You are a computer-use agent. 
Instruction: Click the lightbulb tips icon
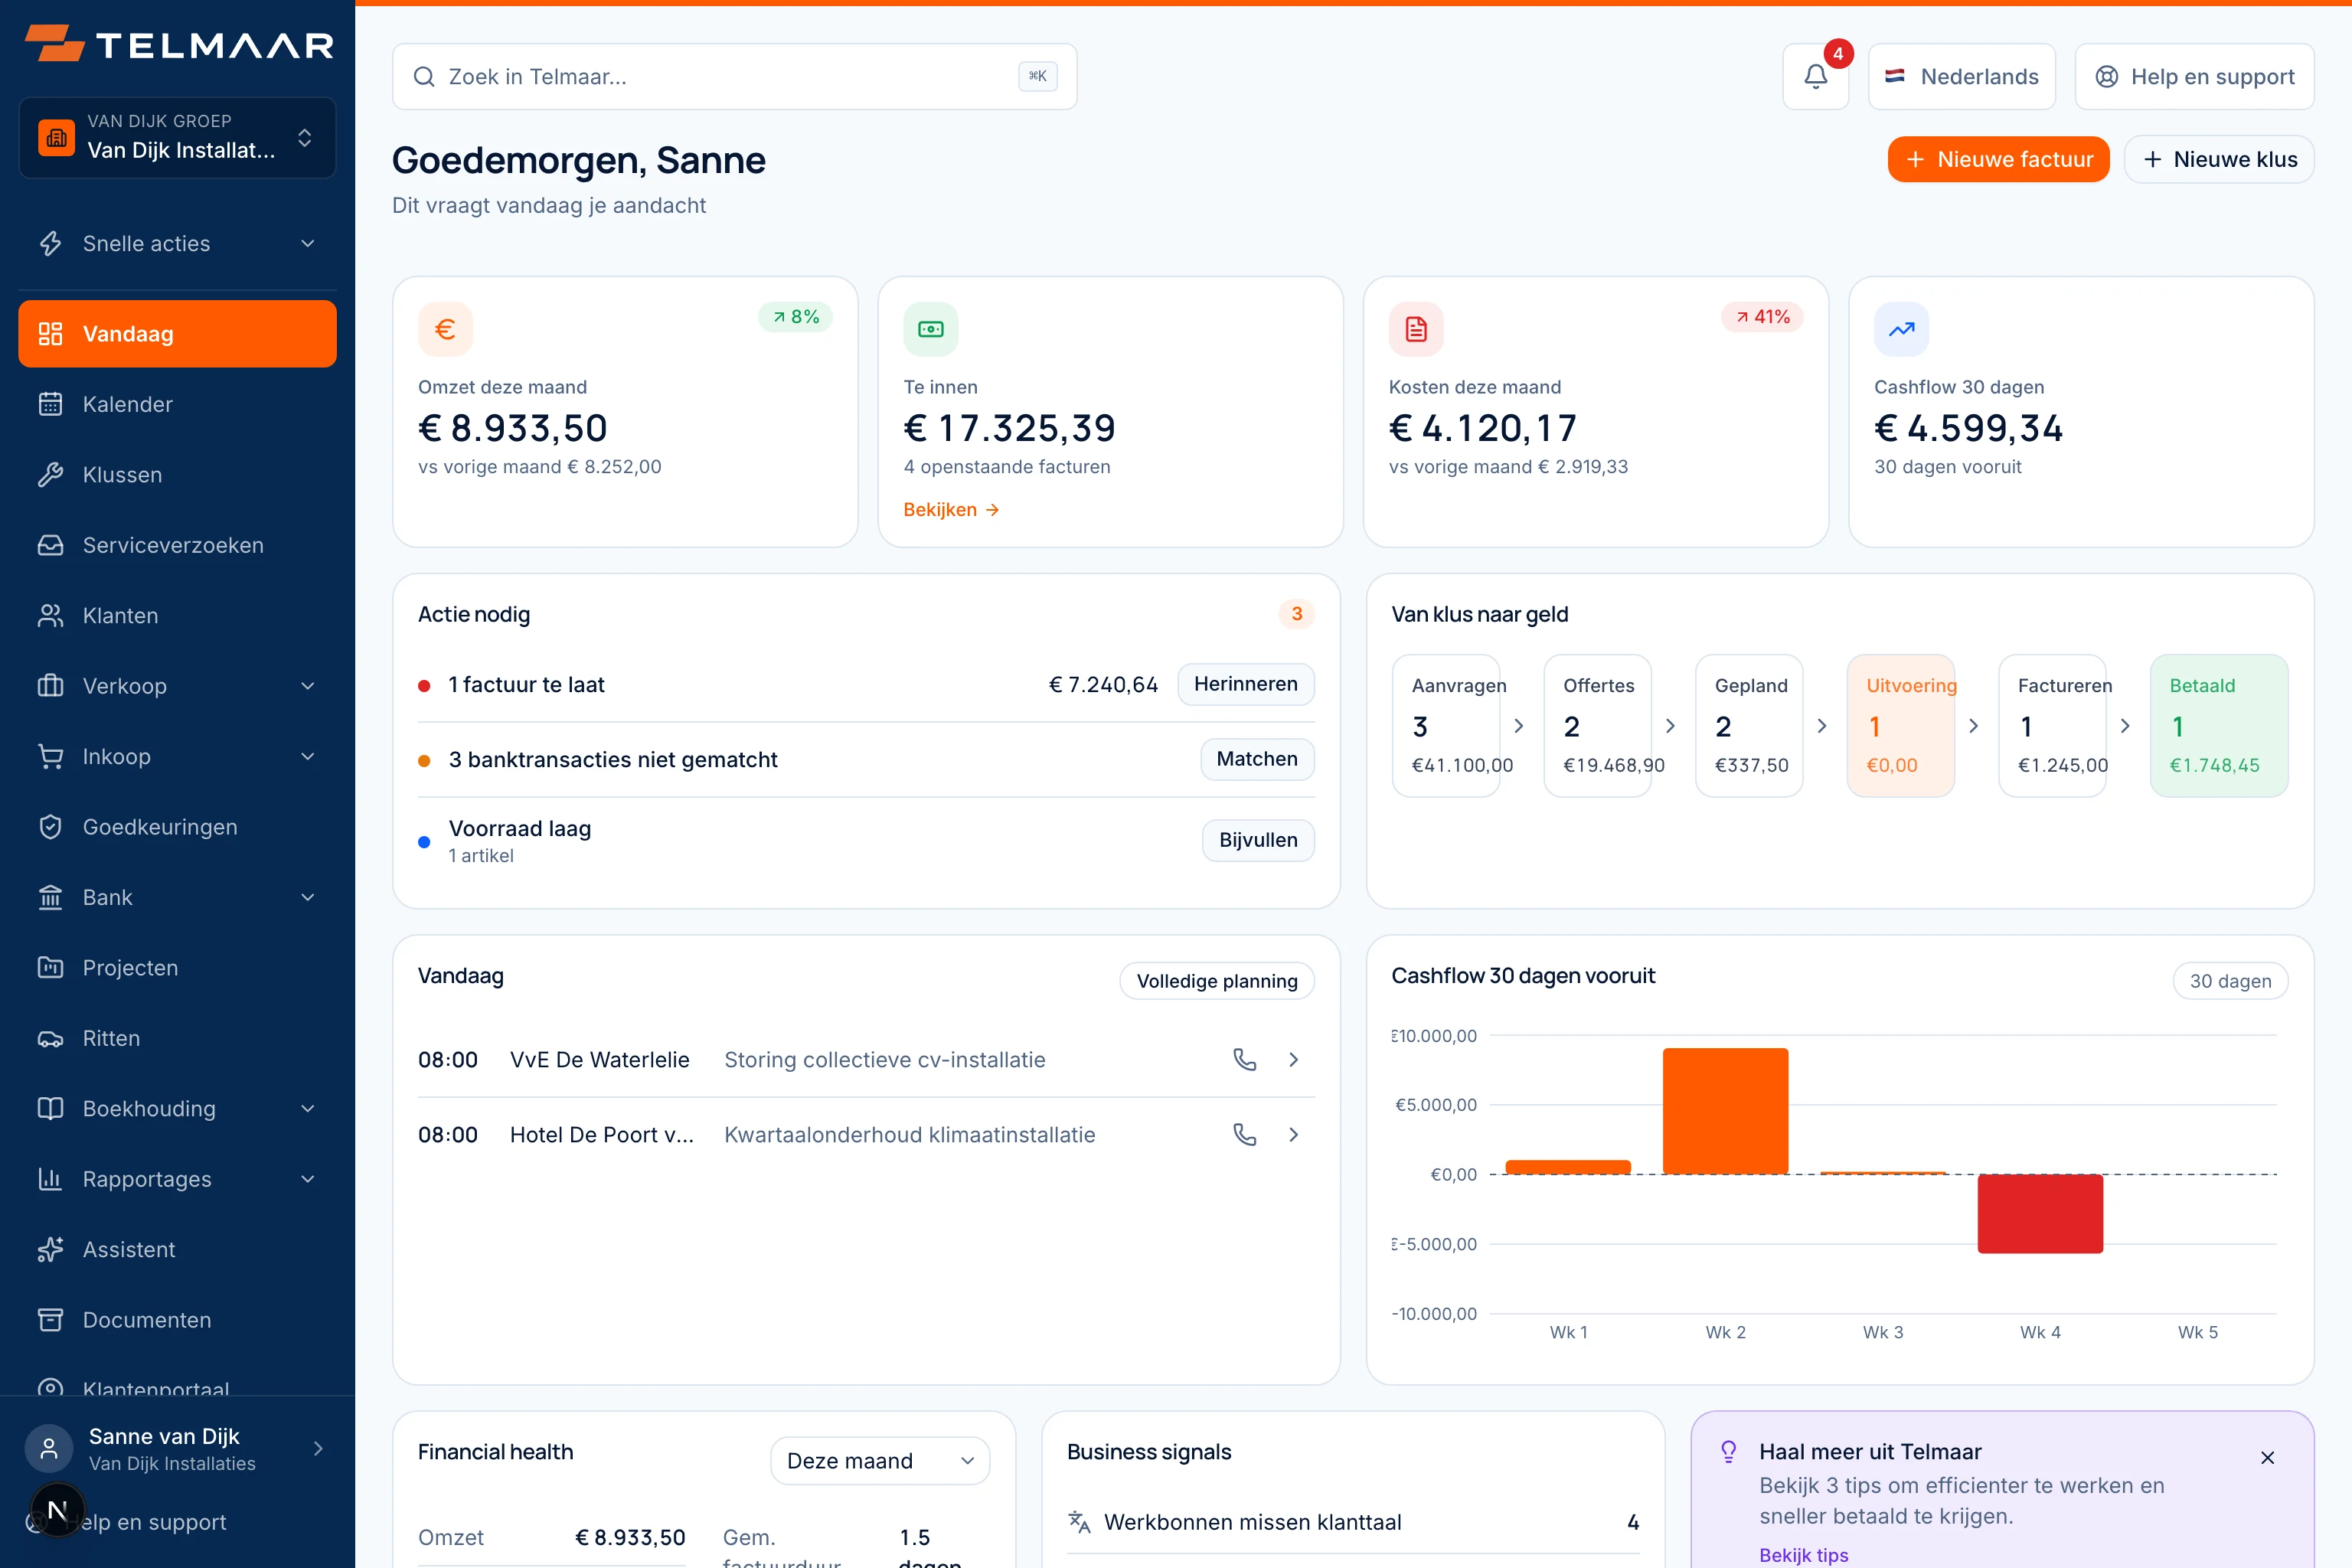(x=1728, y=1452)
